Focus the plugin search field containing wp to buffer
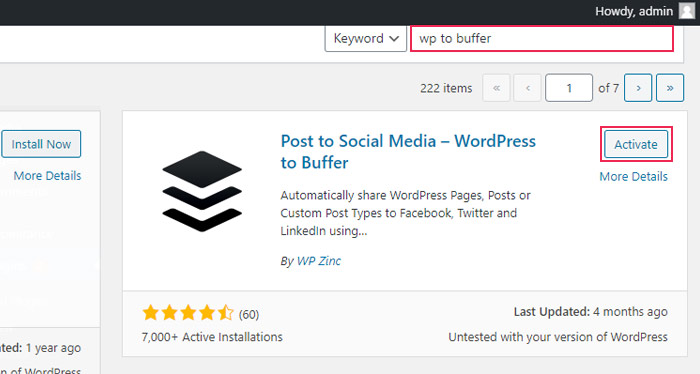This screenshot has height=374, width=700. pos(542,38)
